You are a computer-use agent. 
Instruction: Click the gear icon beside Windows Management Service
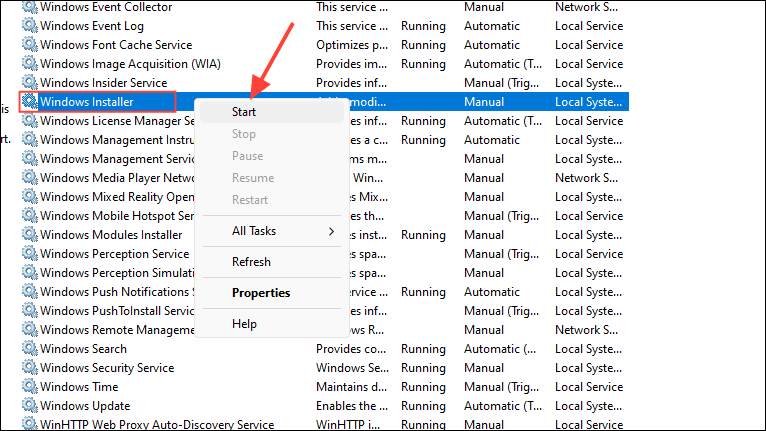tap(30, 159)
